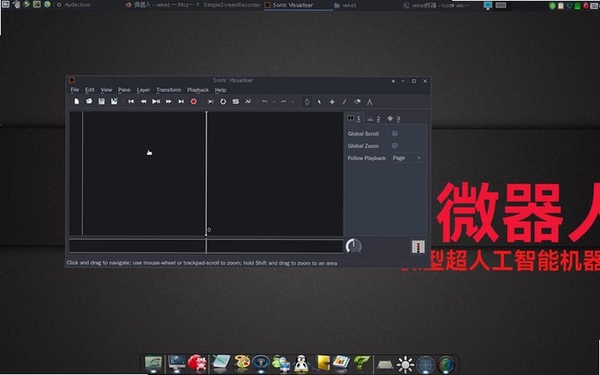Click the sun brightness icon in the dock

[405, 364]
